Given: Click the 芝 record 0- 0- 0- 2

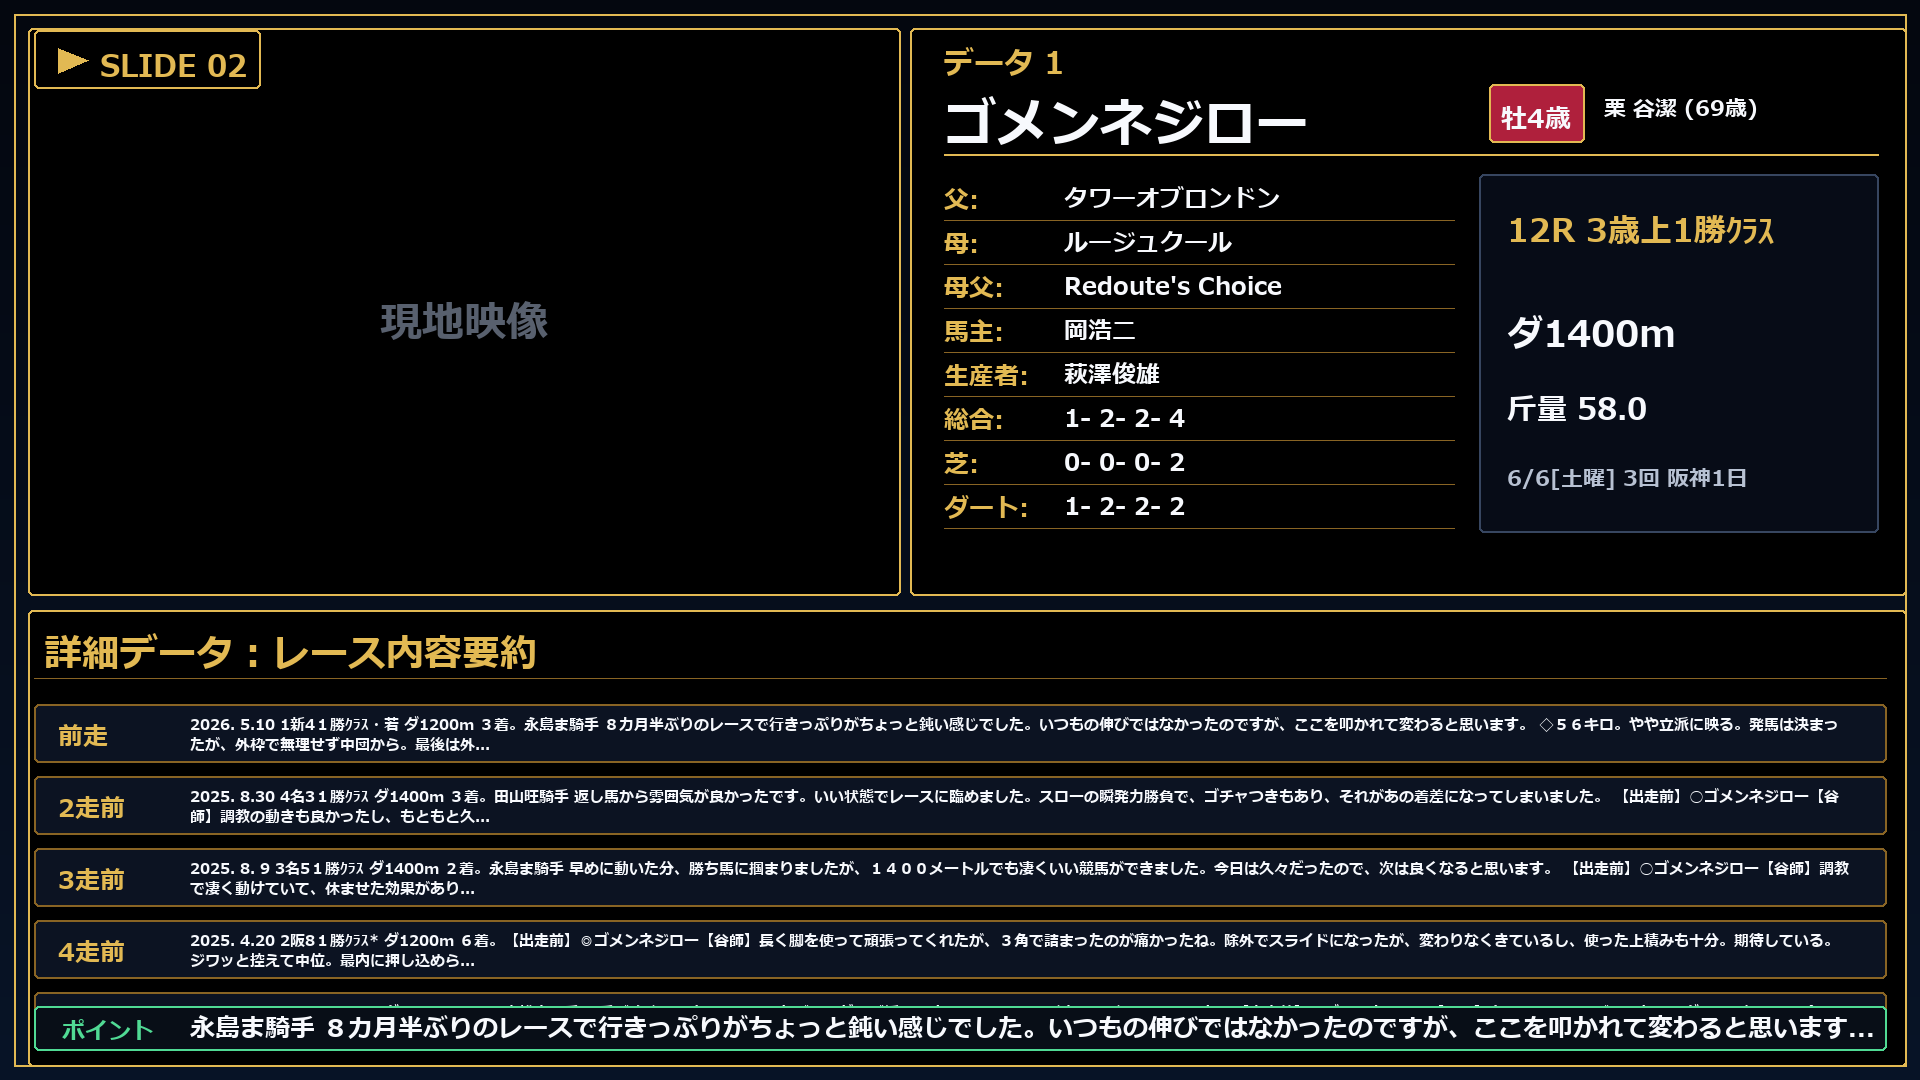Looking at the screenshot, I should (x=1124, y=462).
